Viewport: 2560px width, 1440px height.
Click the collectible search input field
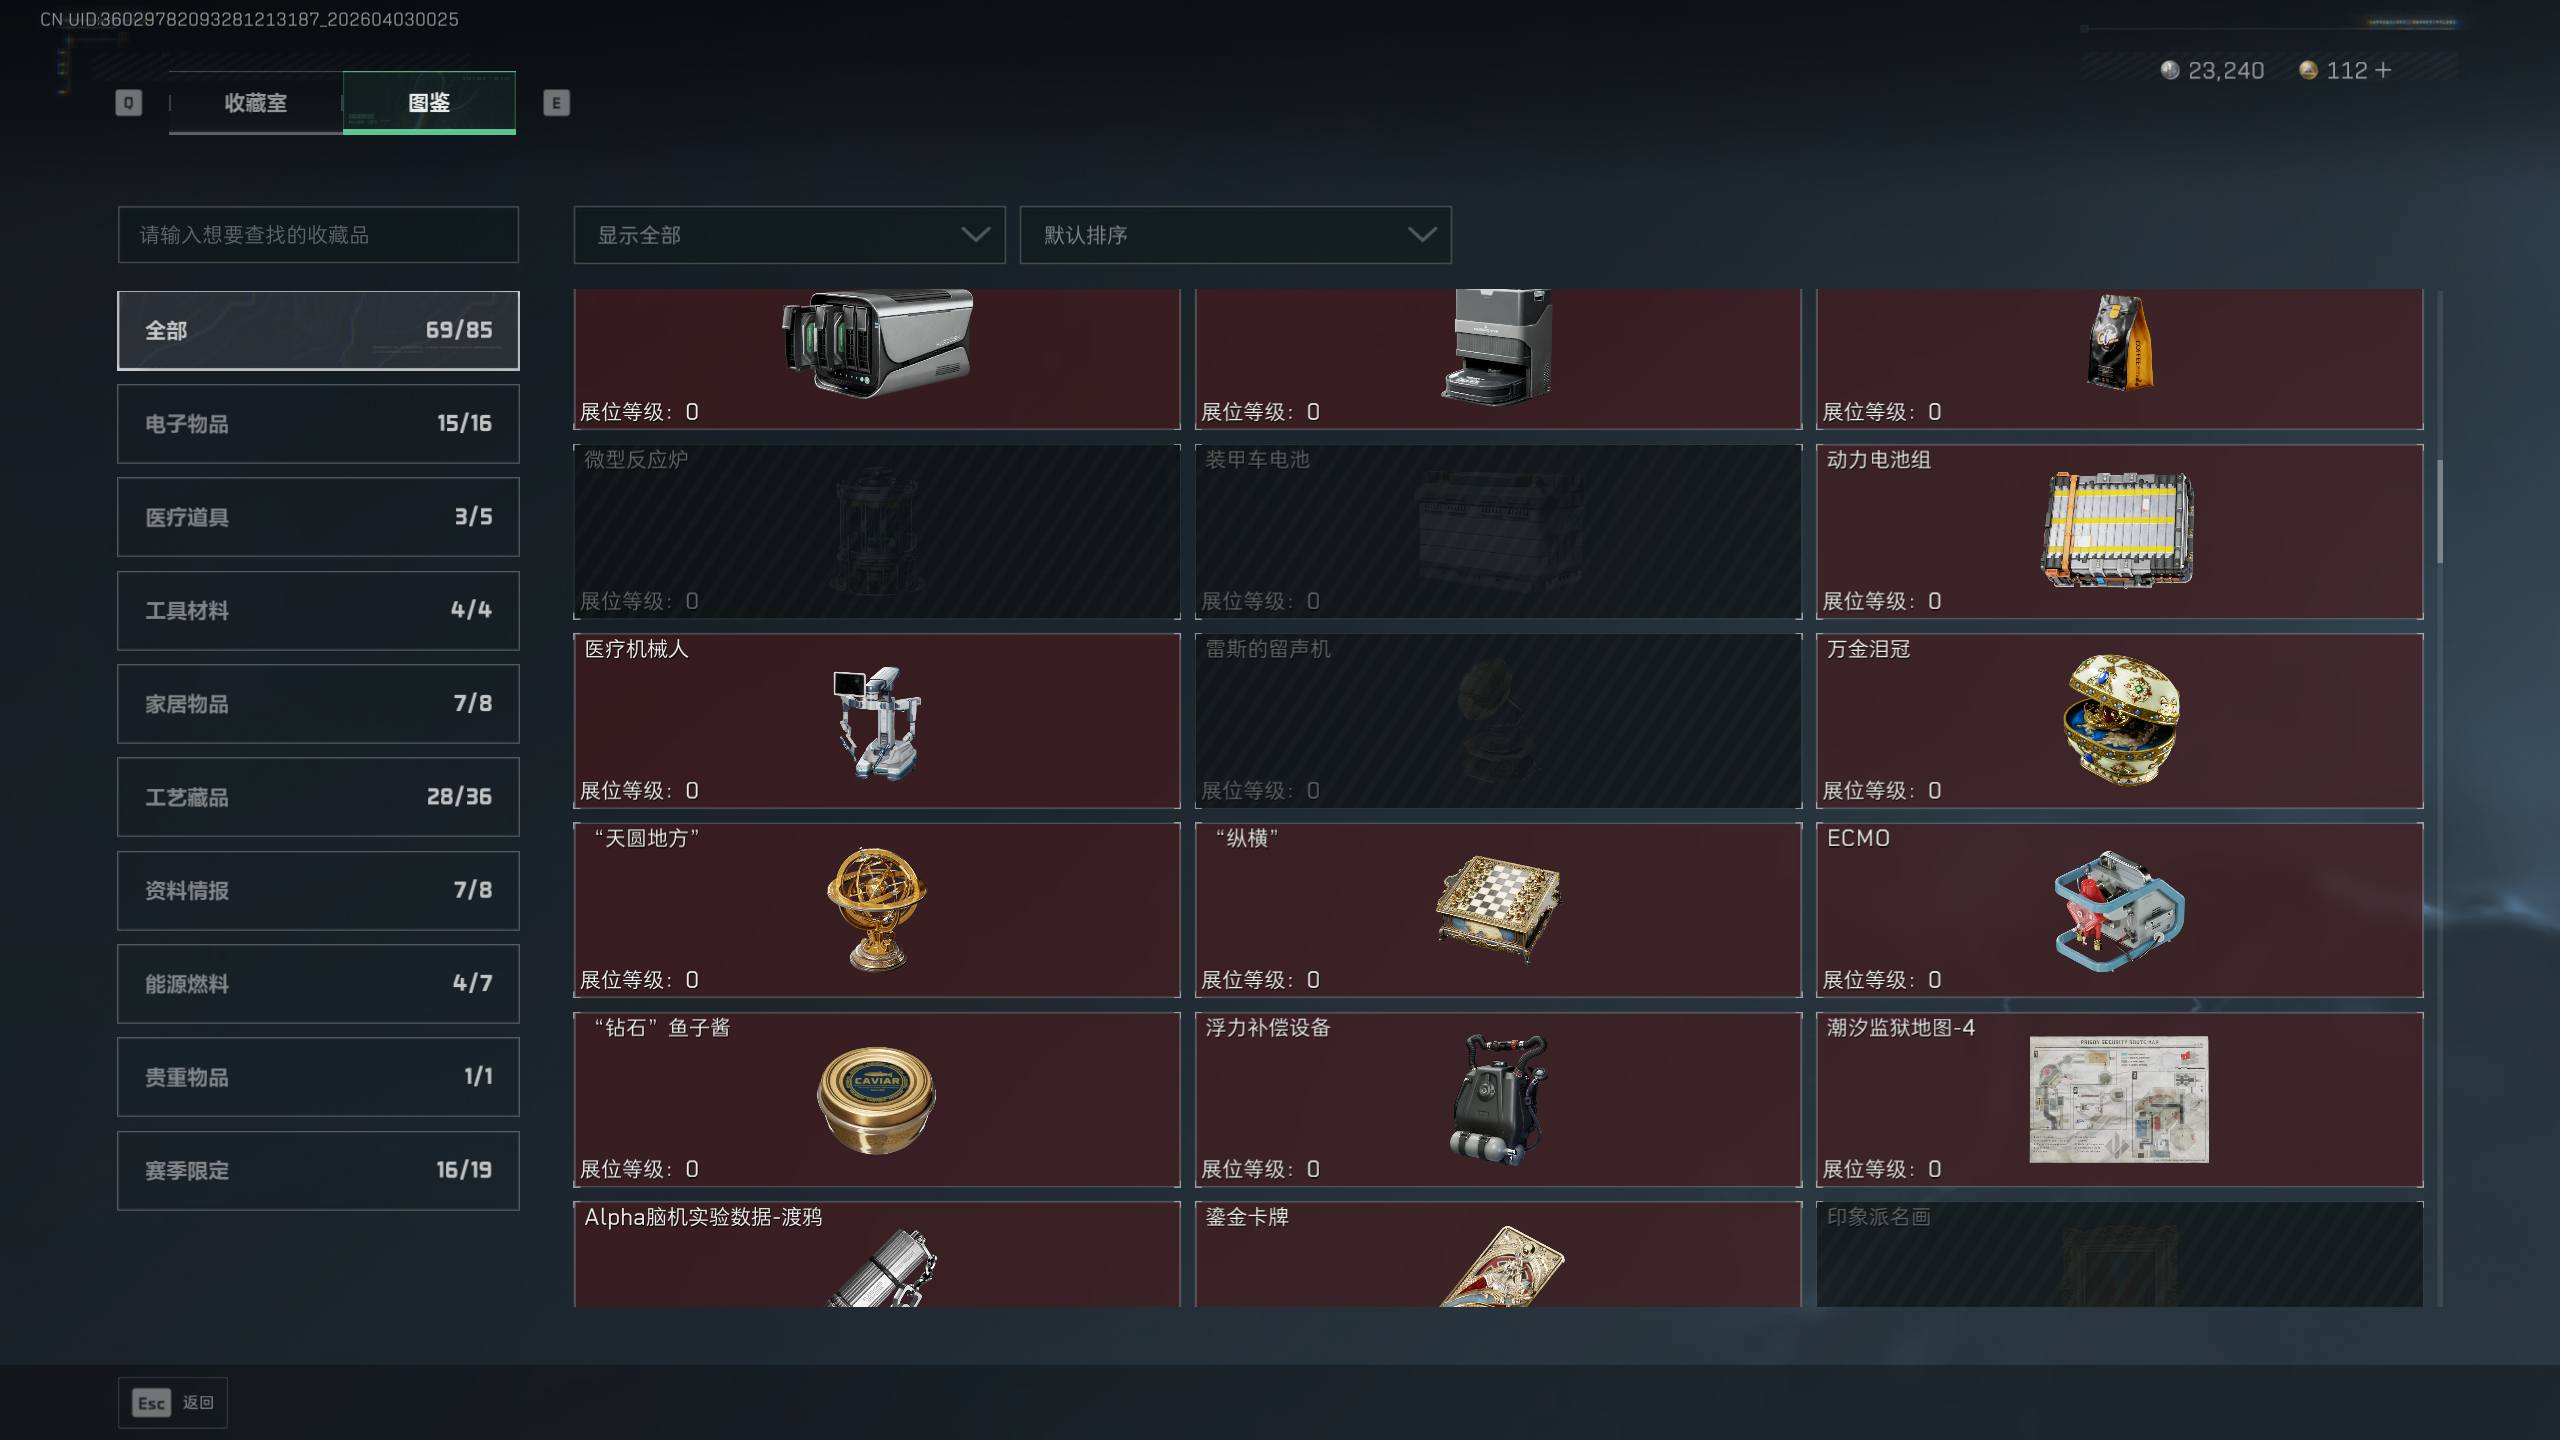[318, 235]
